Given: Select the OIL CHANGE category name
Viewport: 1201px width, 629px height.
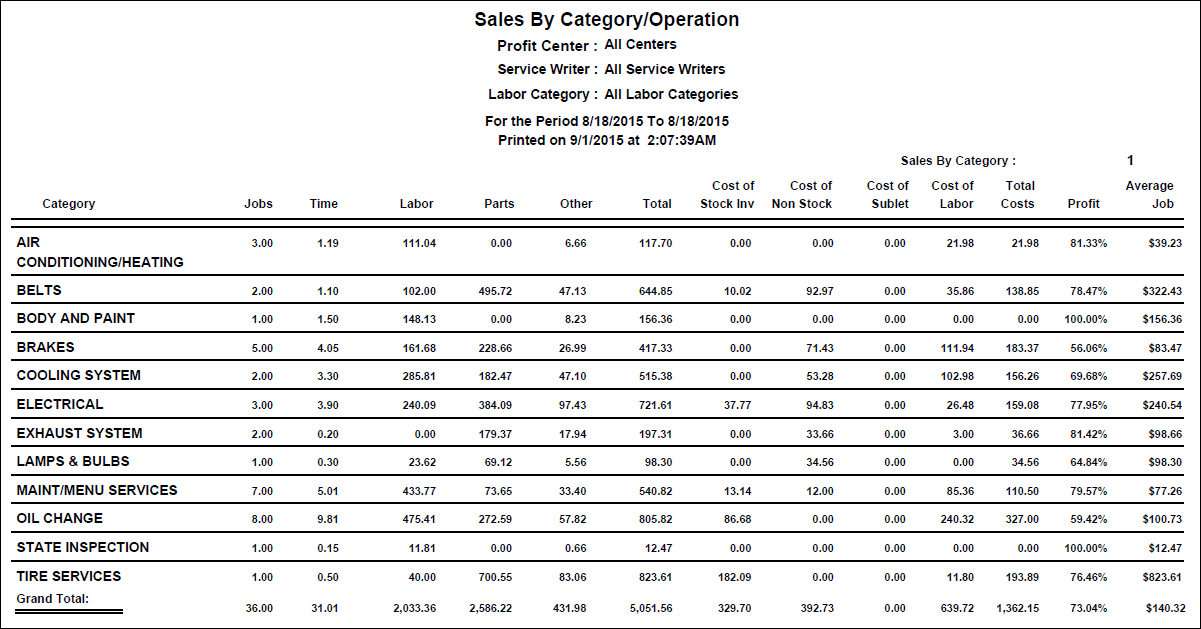Looking at the screenshot, I should (60, 518).
